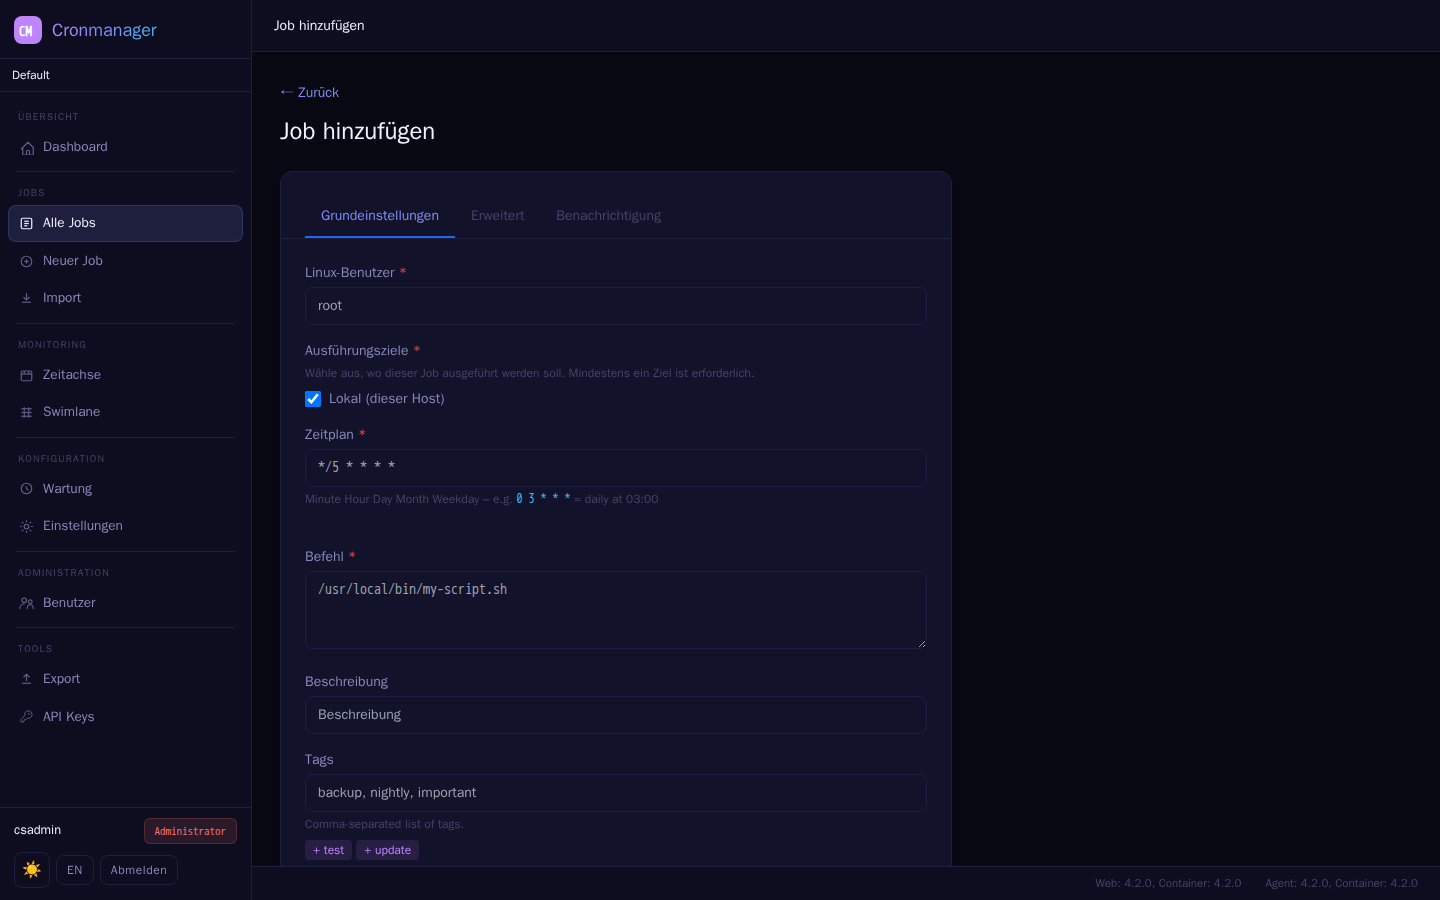Click the Administrator role badge

[x=190, y=831]
